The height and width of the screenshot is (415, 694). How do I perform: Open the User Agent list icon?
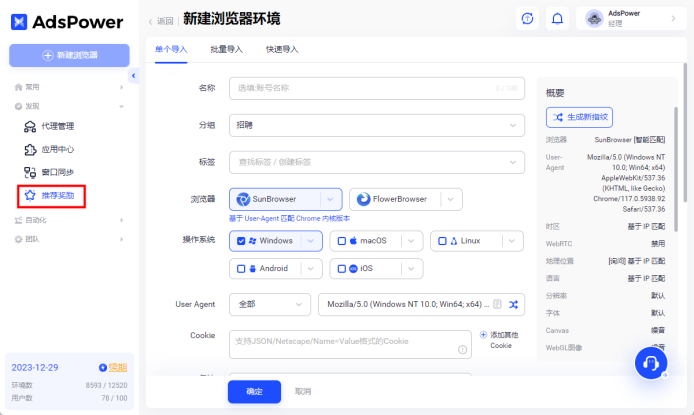497,304
